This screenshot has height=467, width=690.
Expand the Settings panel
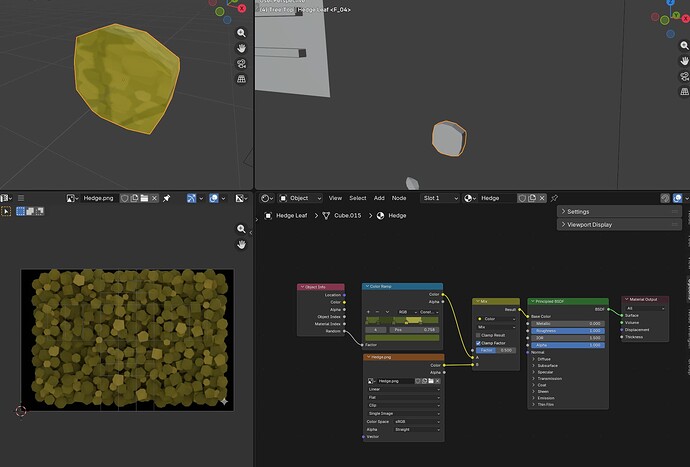point(619,212)
